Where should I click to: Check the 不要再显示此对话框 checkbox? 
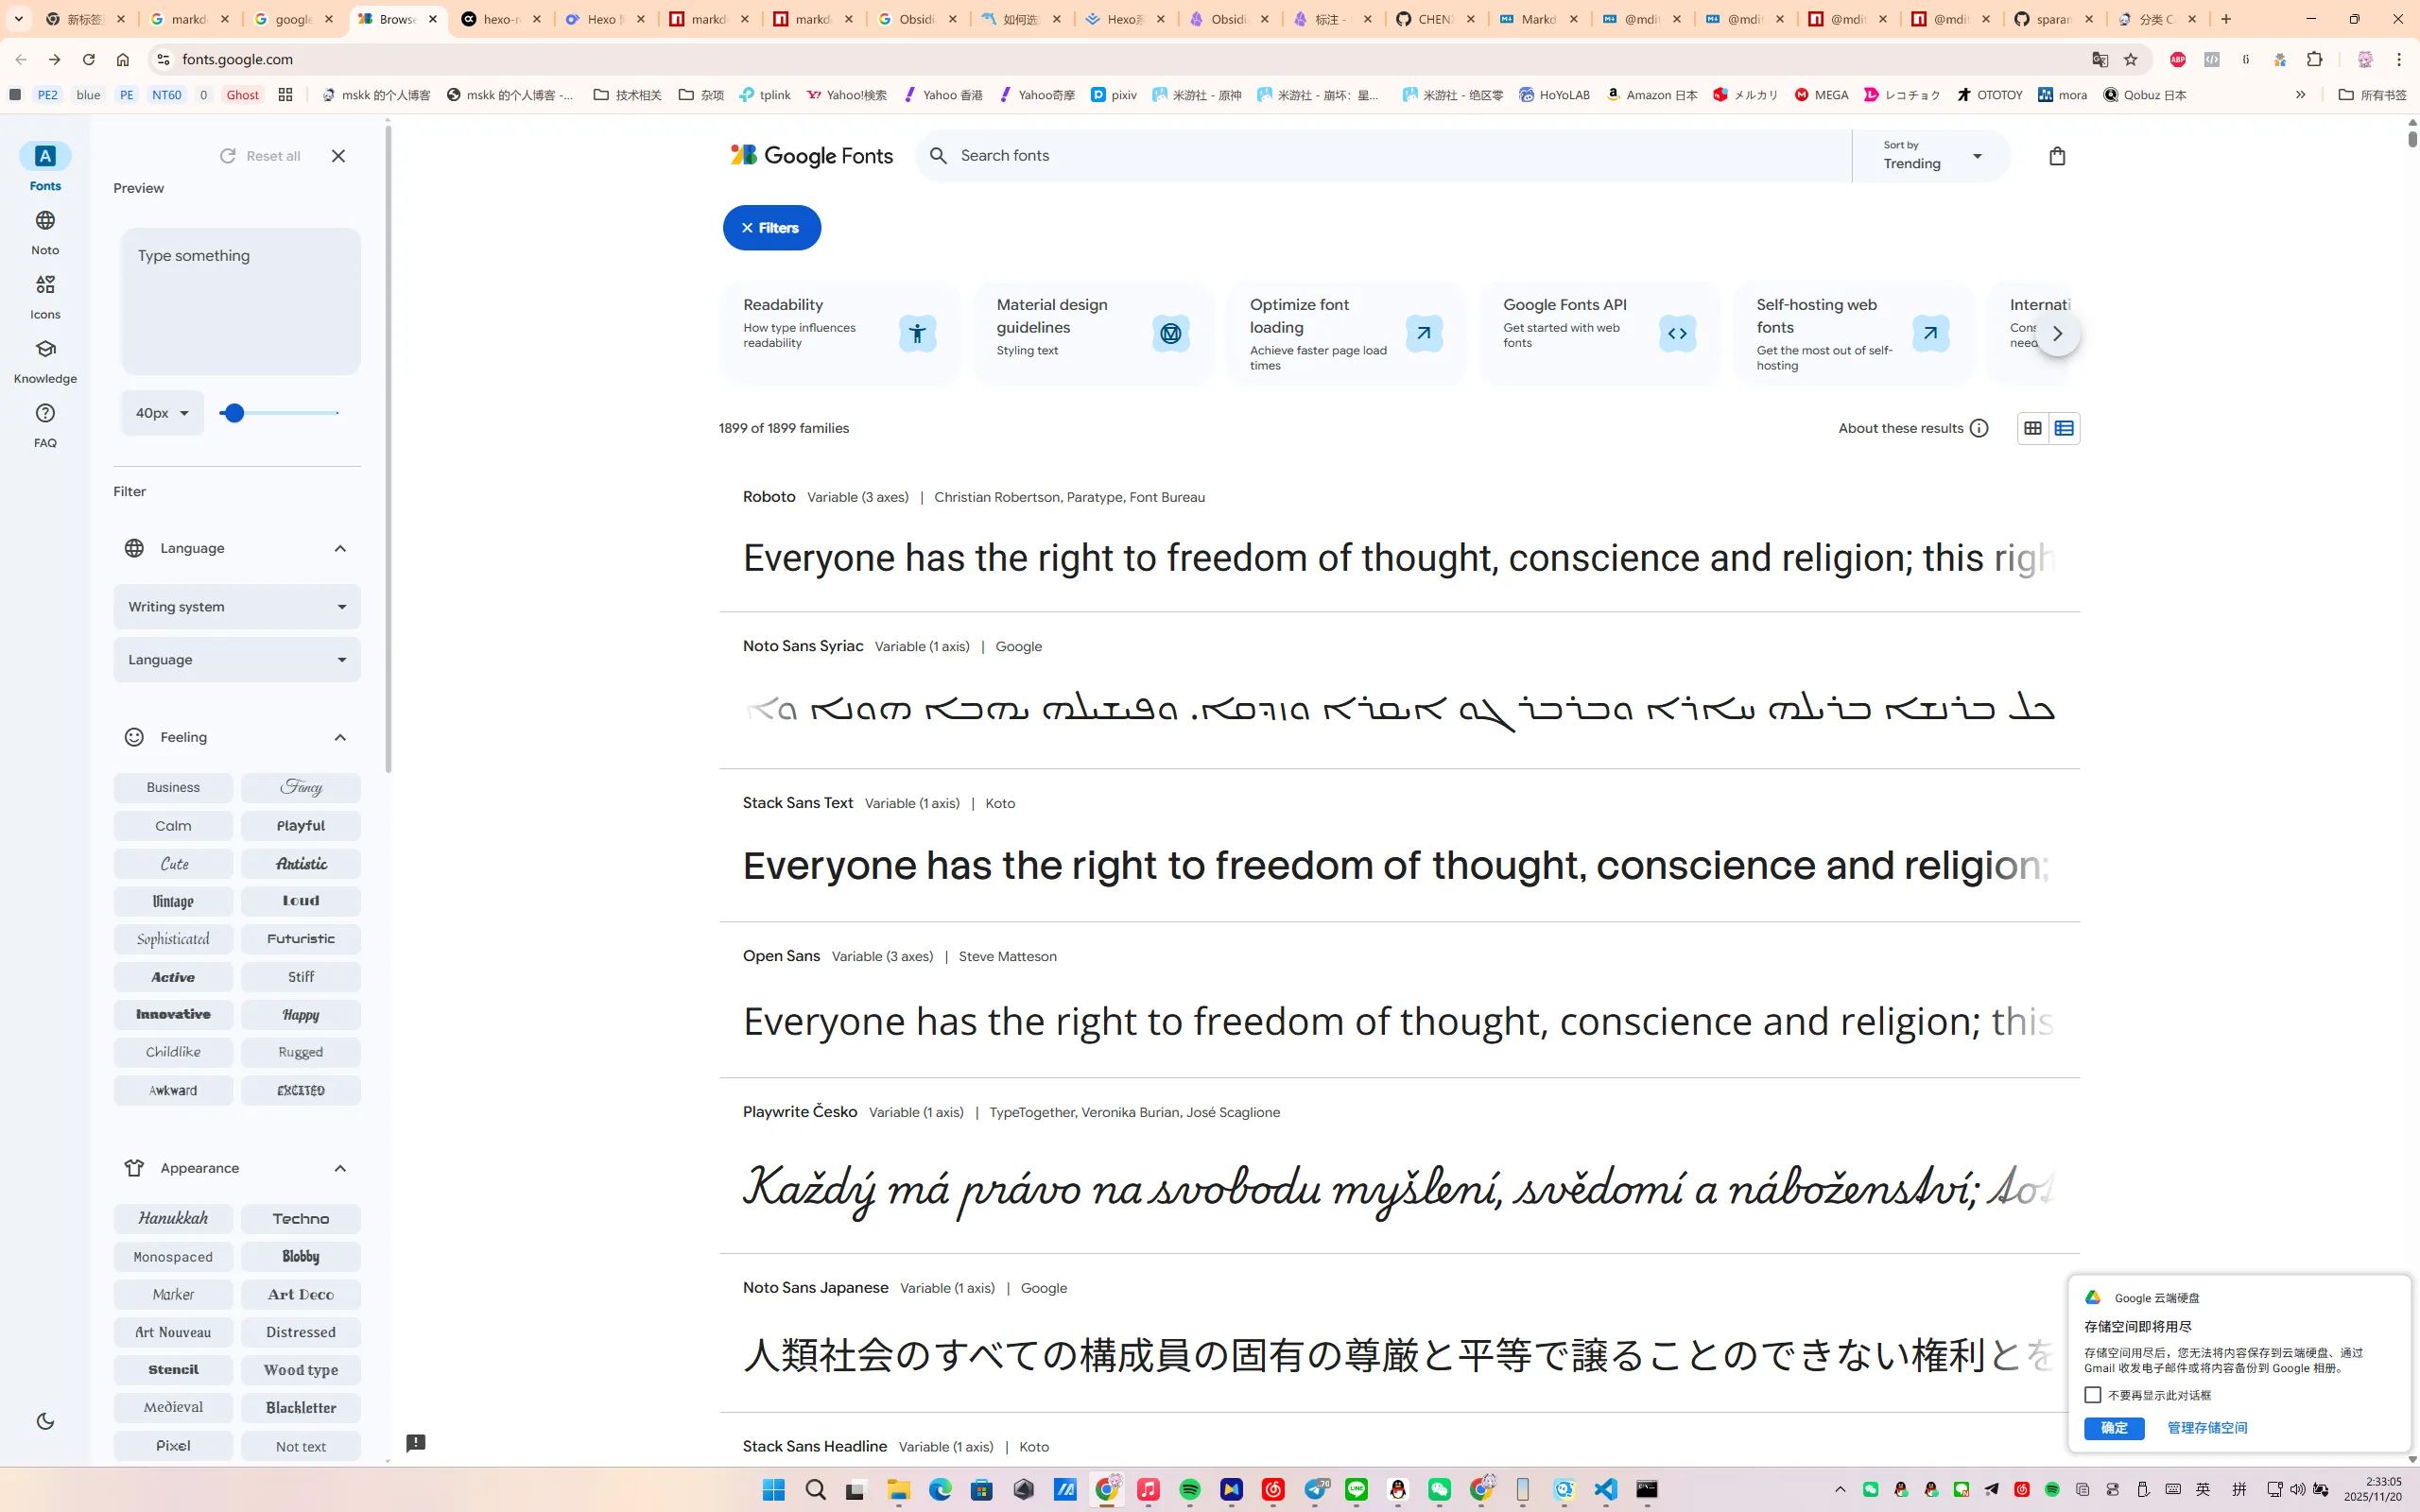[2092, 1394]
